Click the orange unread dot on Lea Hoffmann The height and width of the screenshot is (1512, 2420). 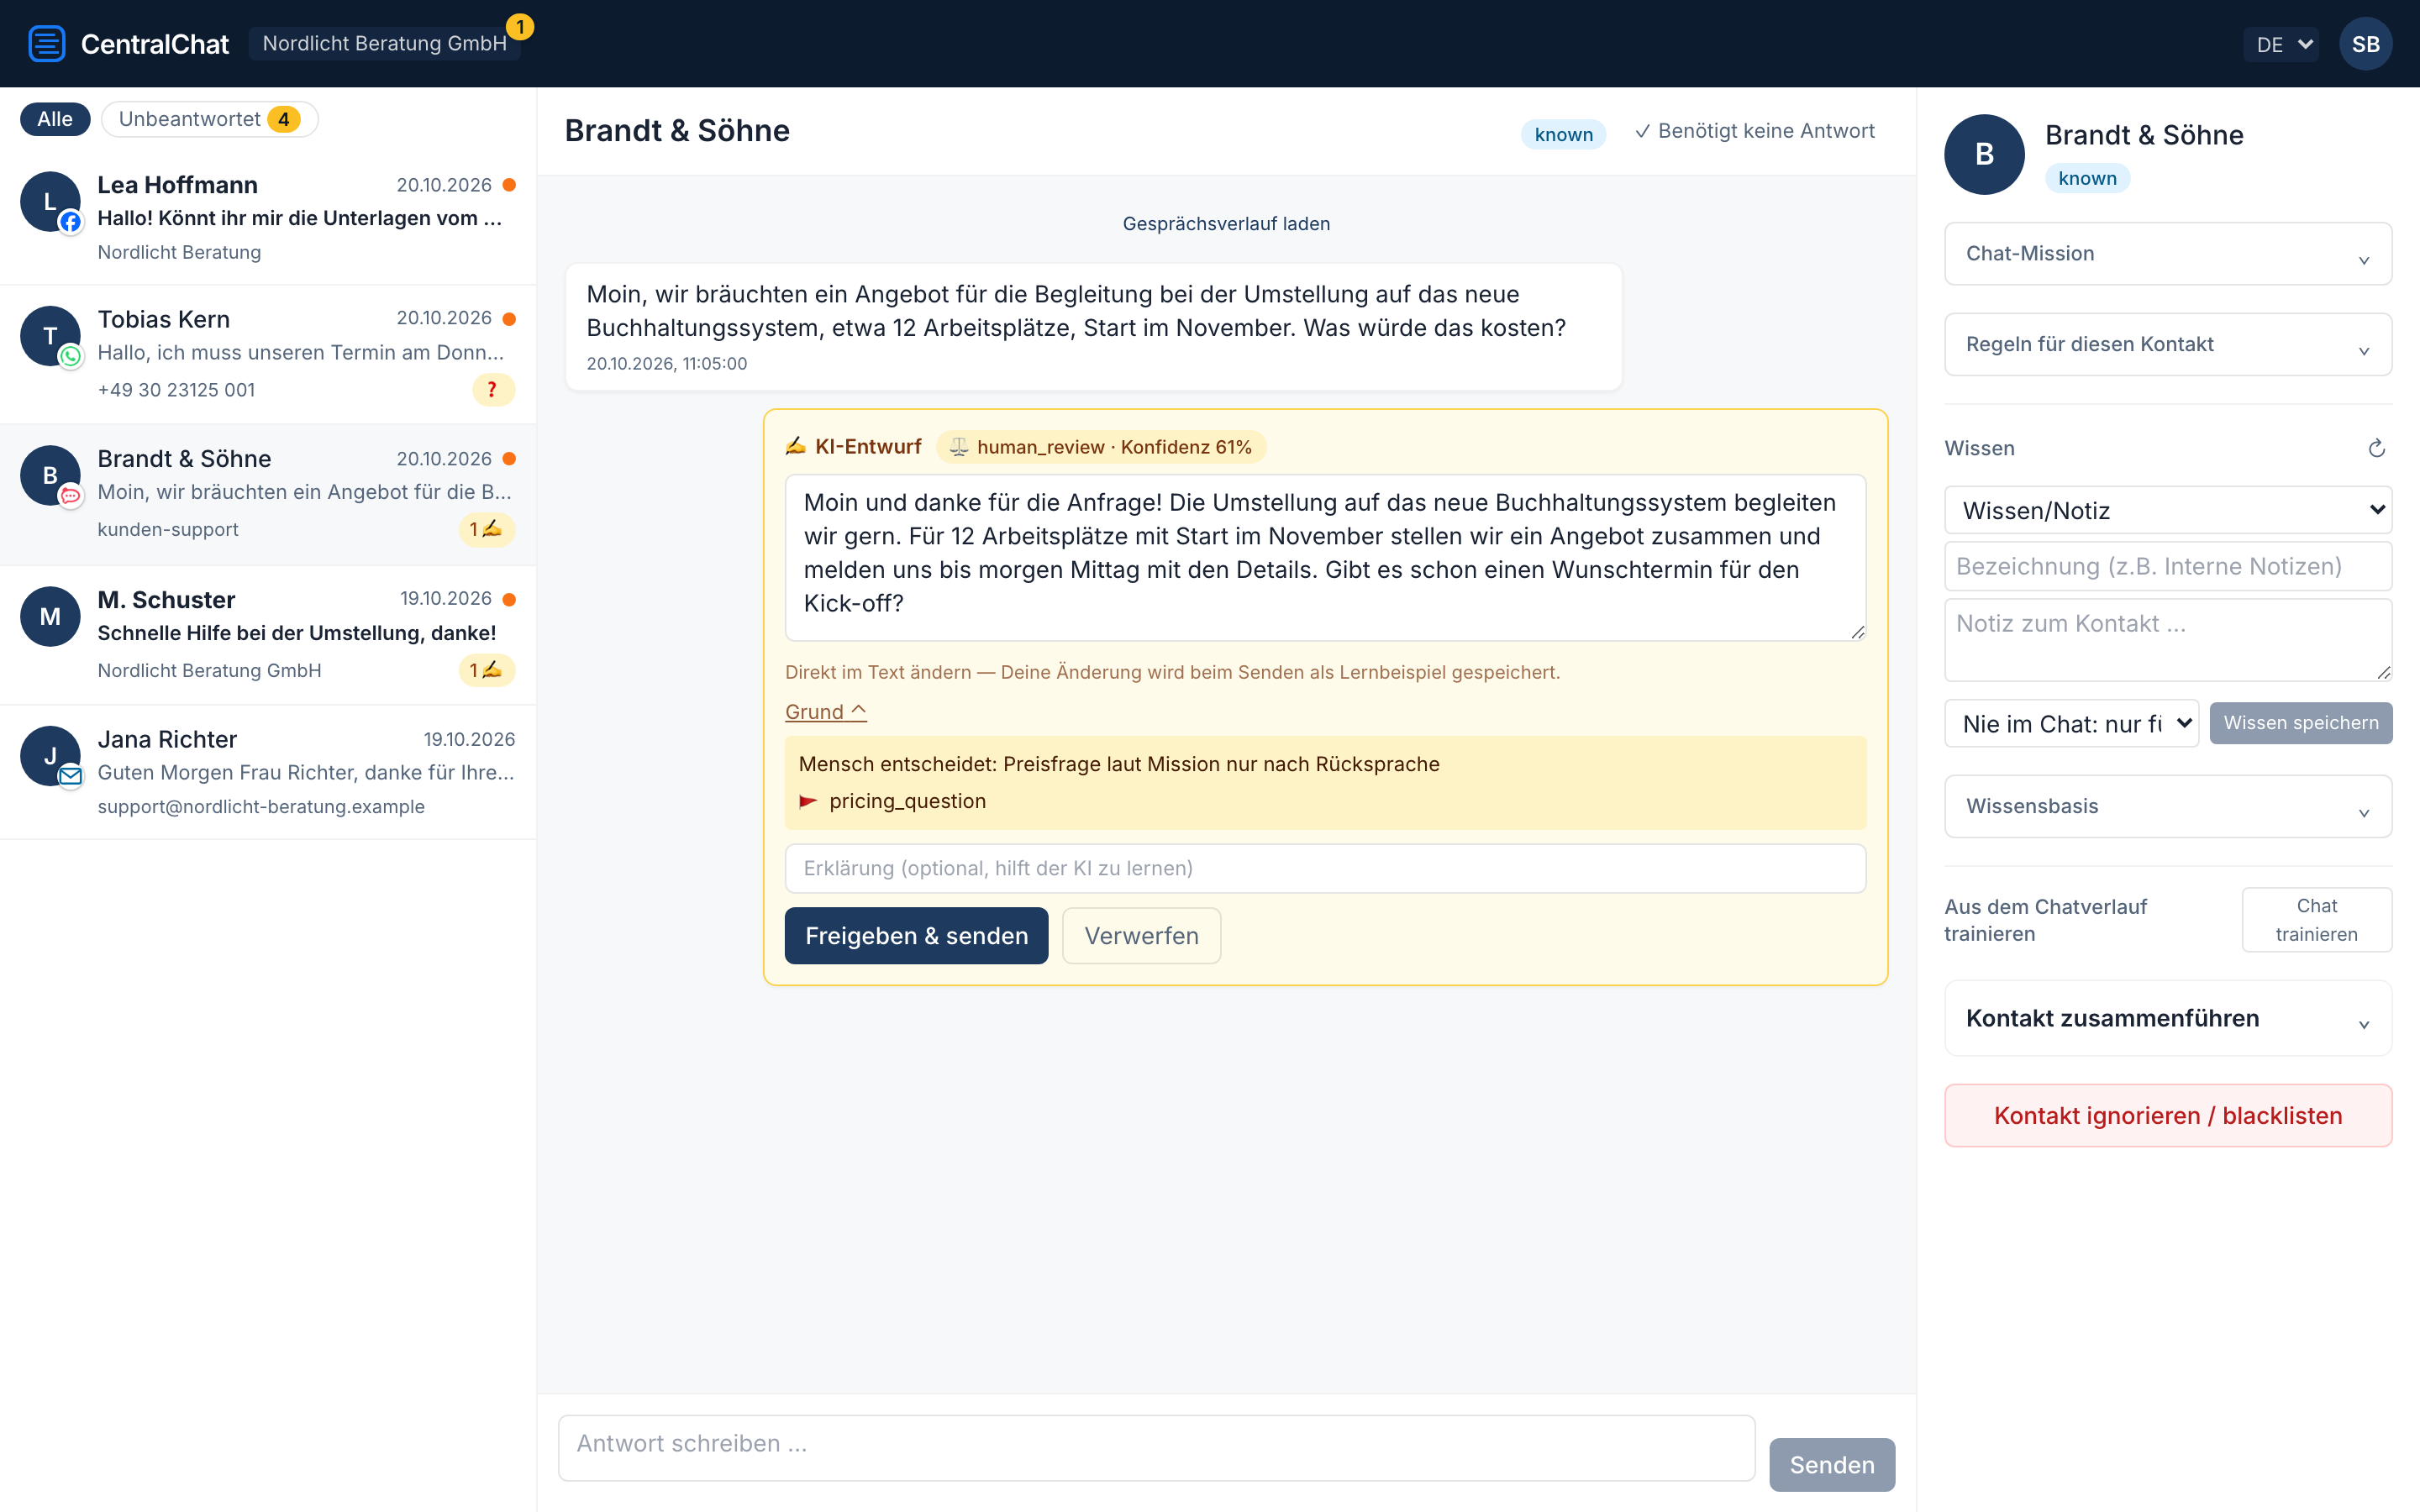[509, 185]
